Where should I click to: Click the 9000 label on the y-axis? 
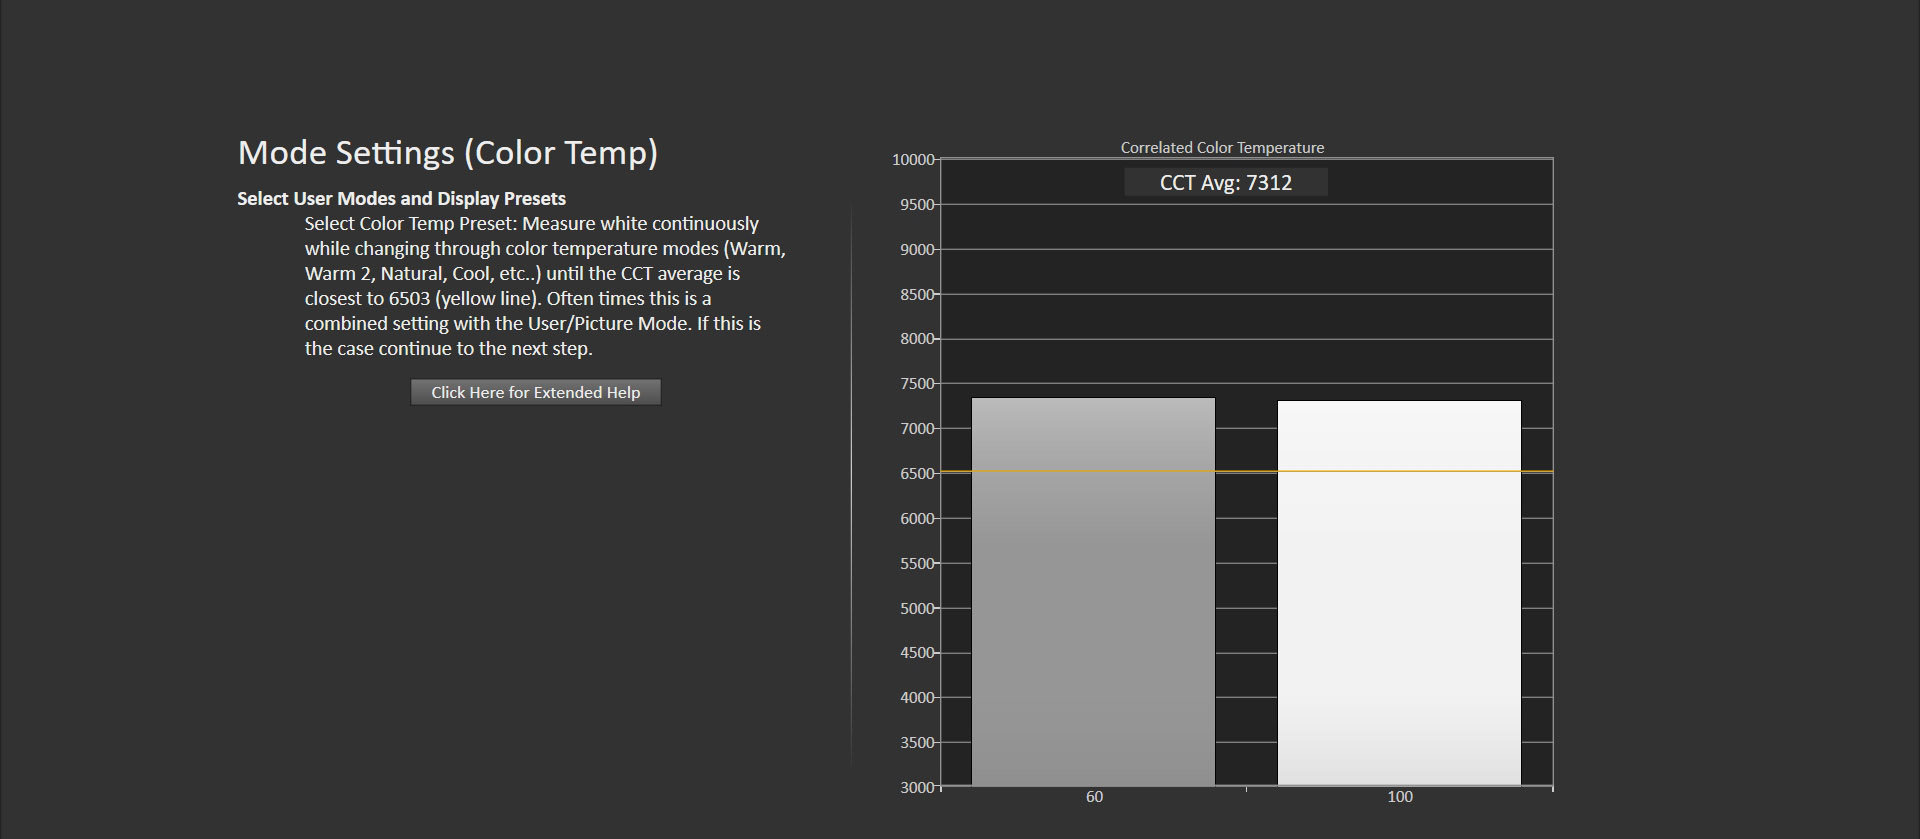[916, 250]
